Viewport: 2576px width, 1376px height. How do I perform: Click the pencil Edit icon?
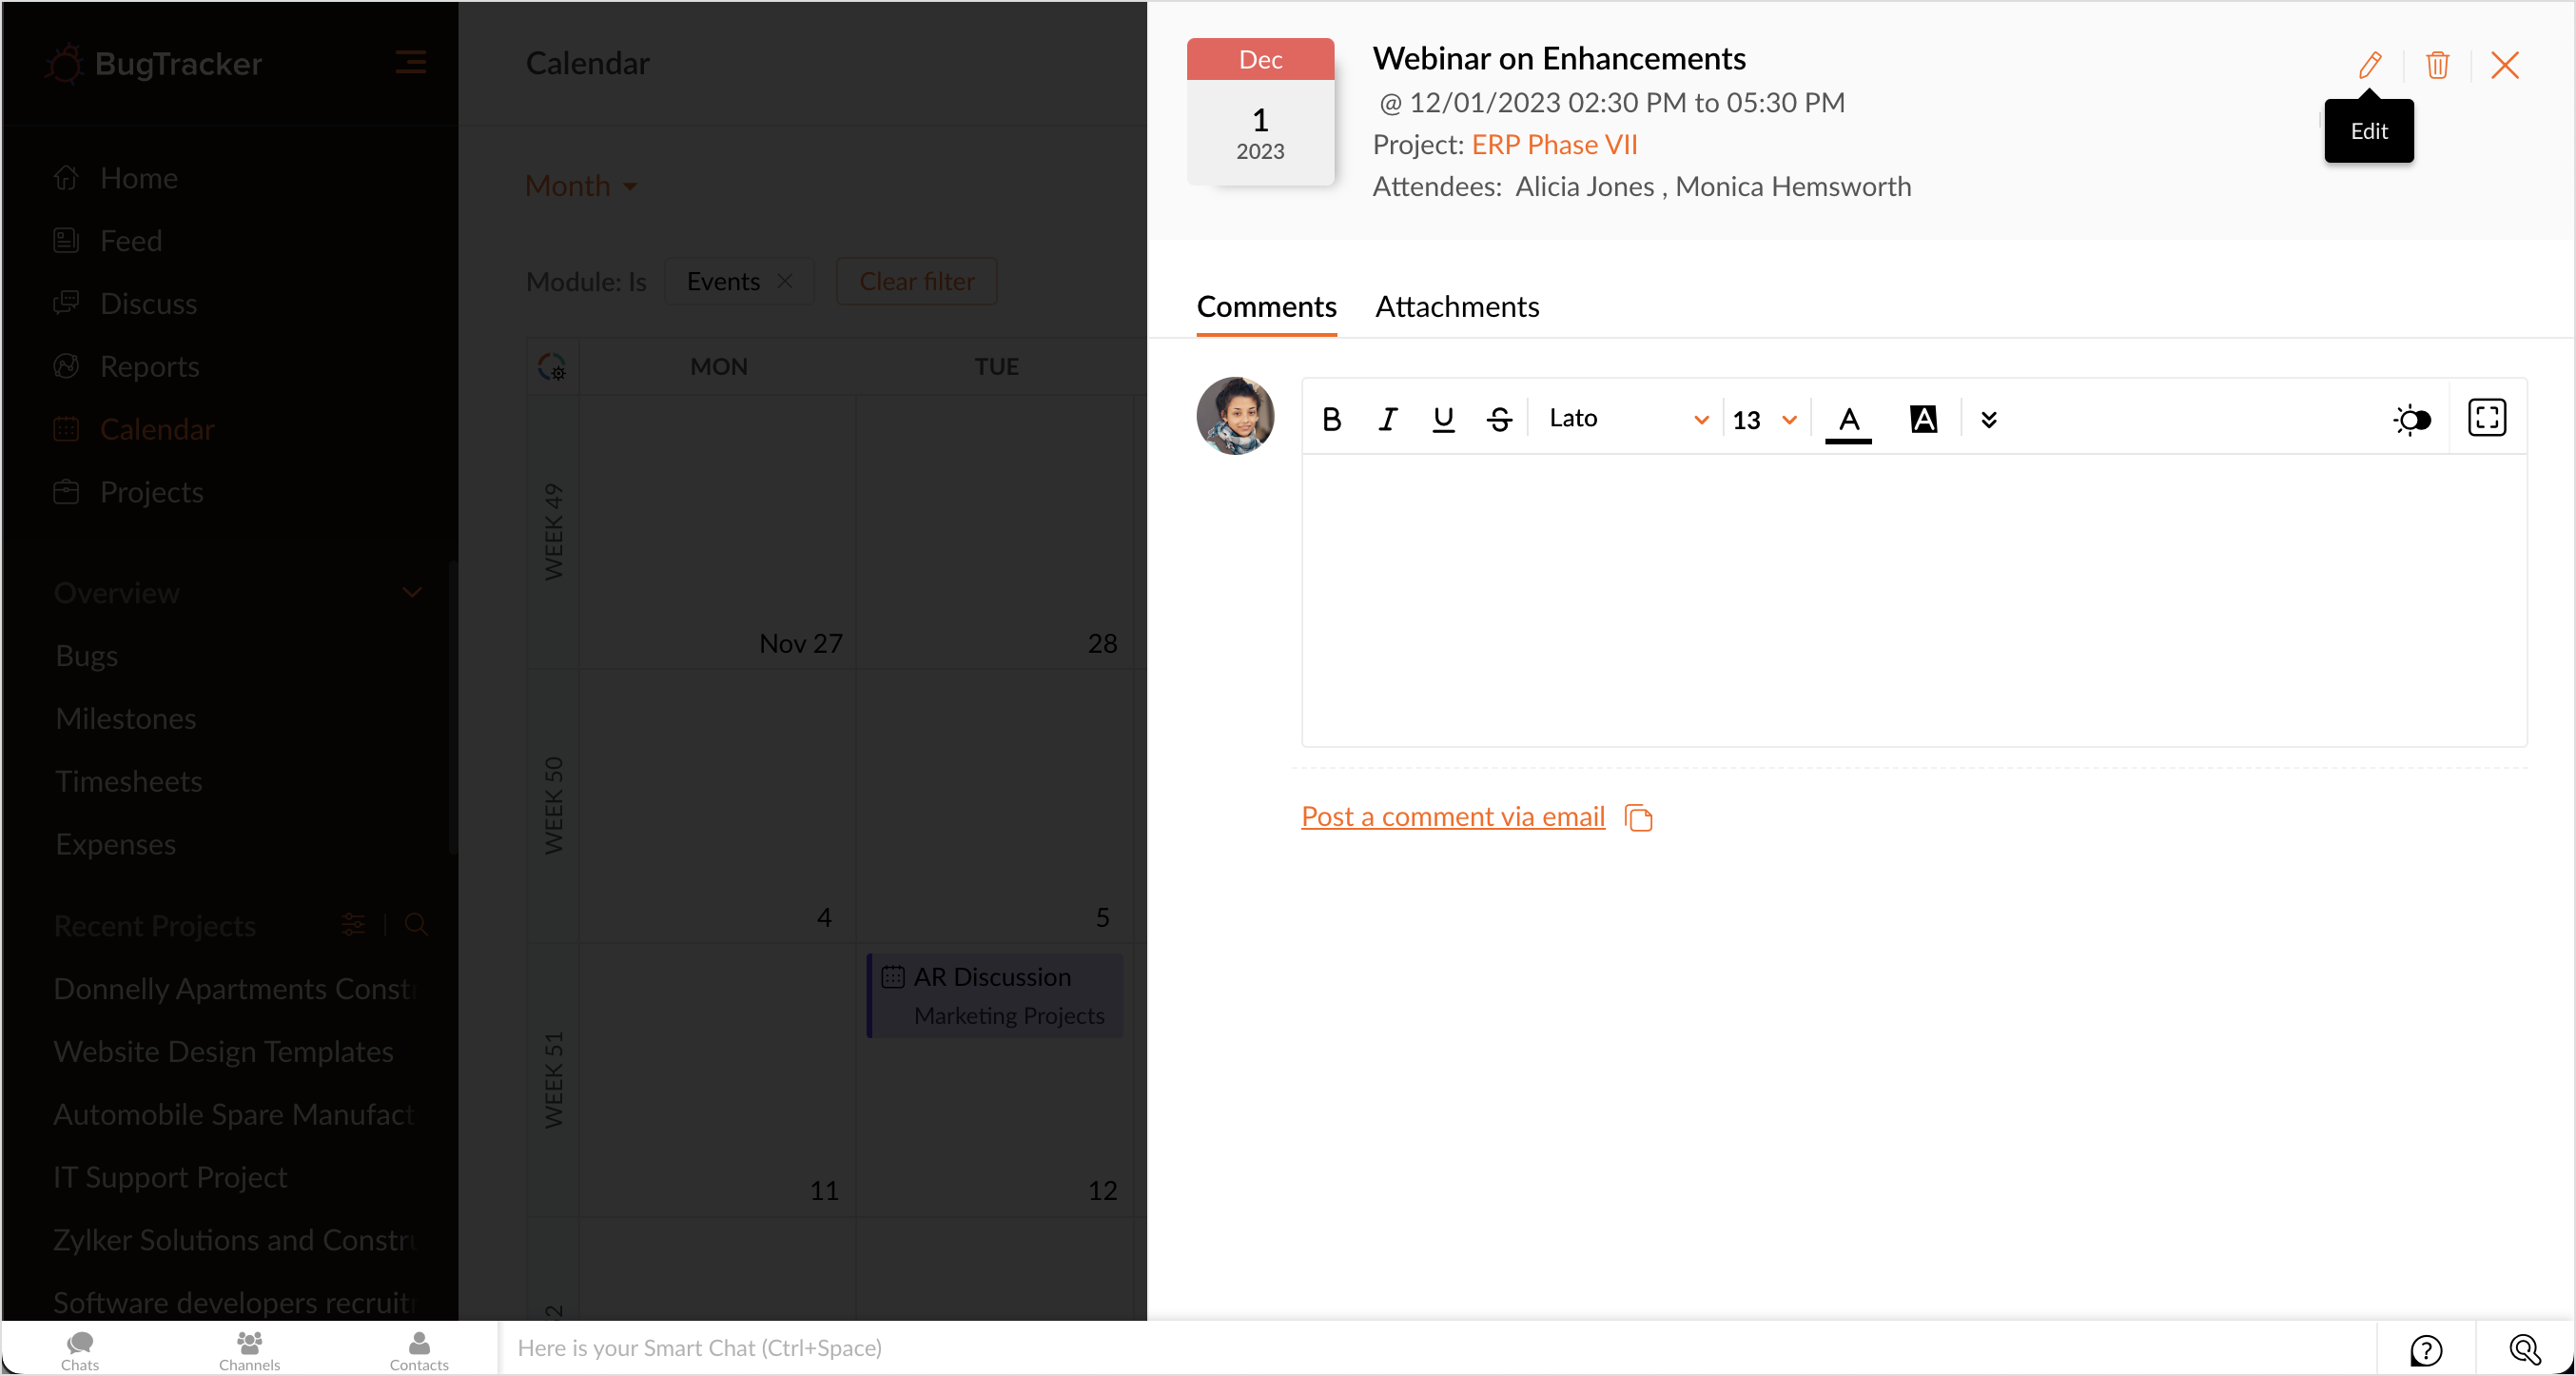tap(2369, 65)
